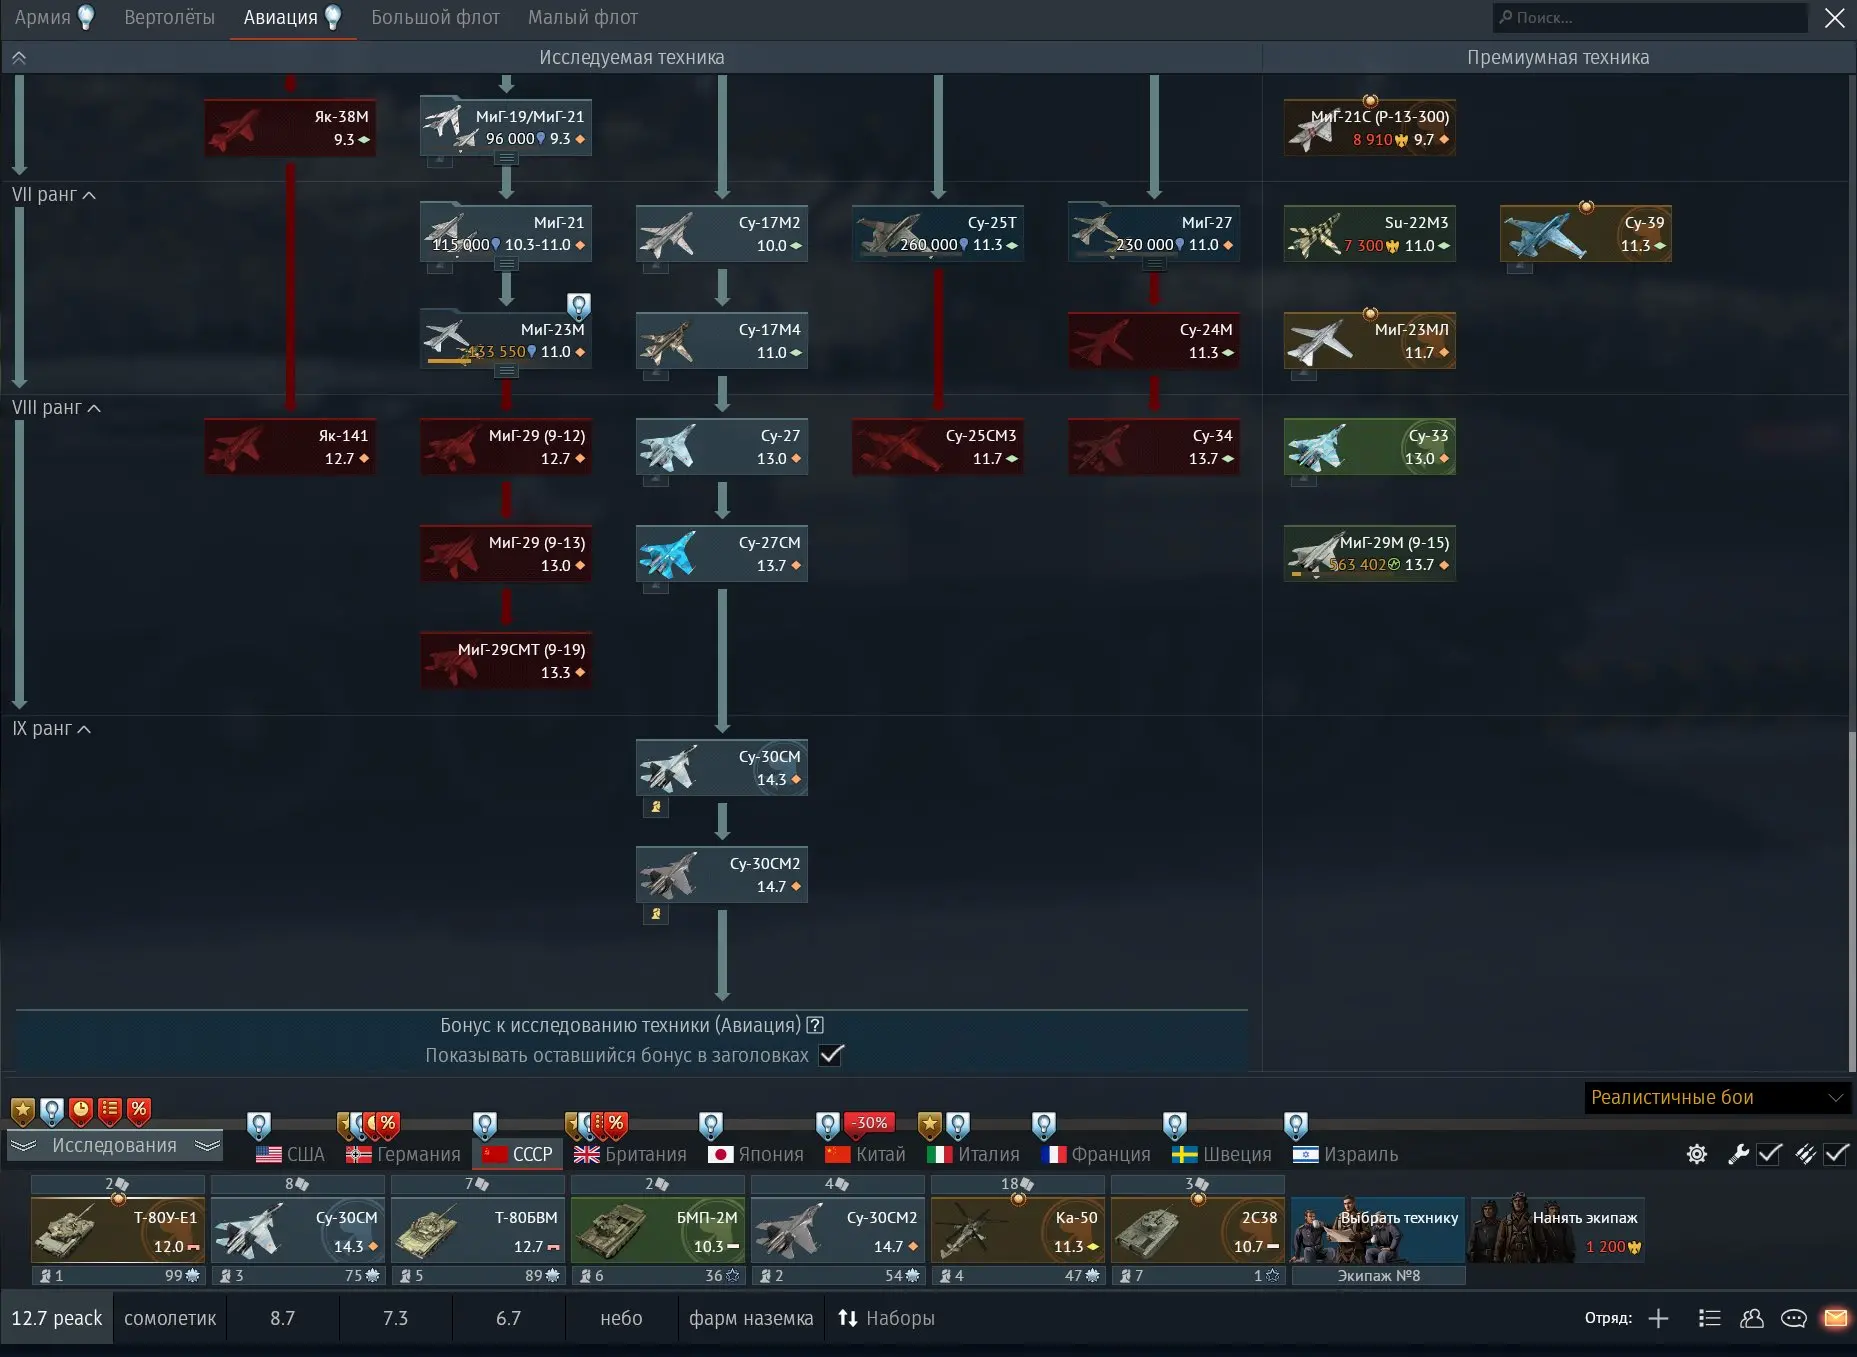This screenshot has width=1857, height=1357.
Task: Expand the МиГ-19/МиГ-21 vehicle group
Action: [x=506, y=159]
